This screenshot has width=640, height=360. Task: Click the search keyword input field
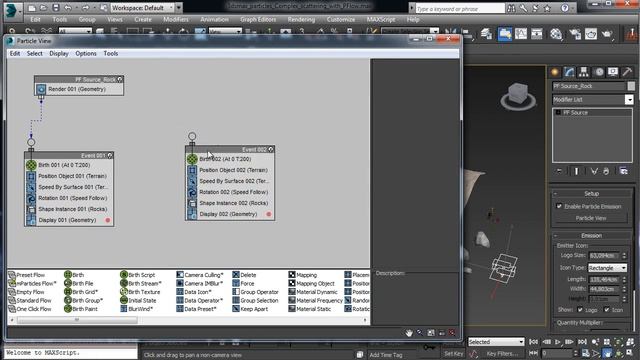460,9
